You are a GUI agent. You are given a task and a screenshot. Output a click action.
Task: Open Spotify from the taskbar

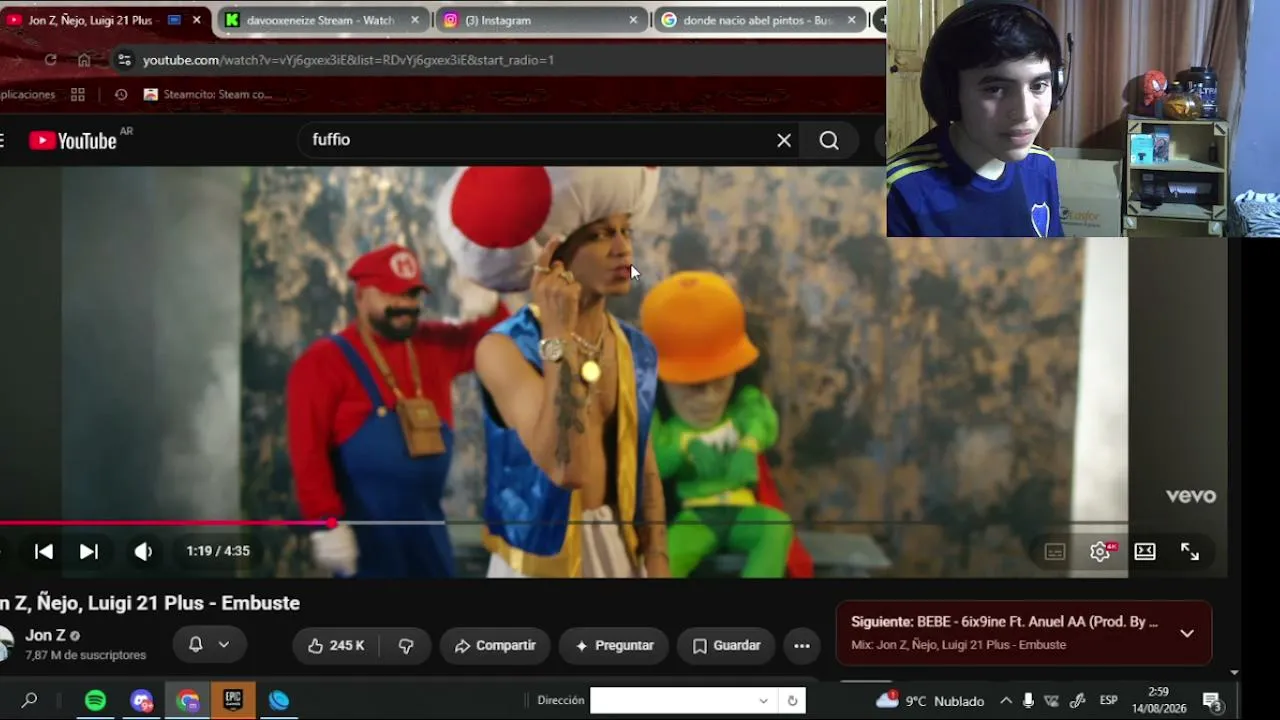[95, 700]
